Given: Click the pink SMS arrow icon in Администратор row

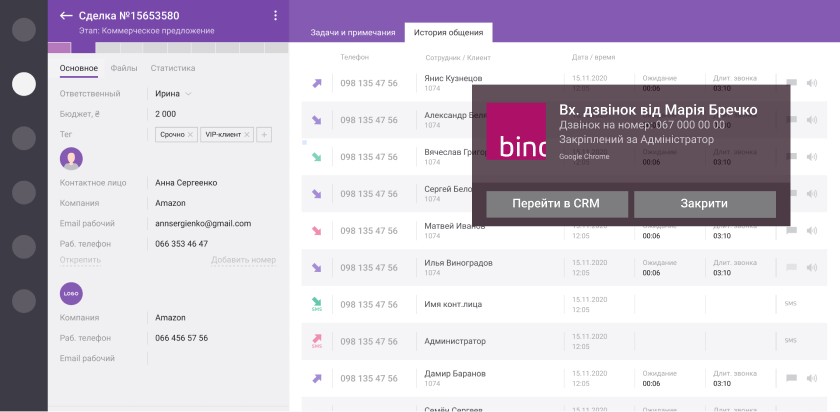Looking at the screenshot, I should (x=317, y=341).
